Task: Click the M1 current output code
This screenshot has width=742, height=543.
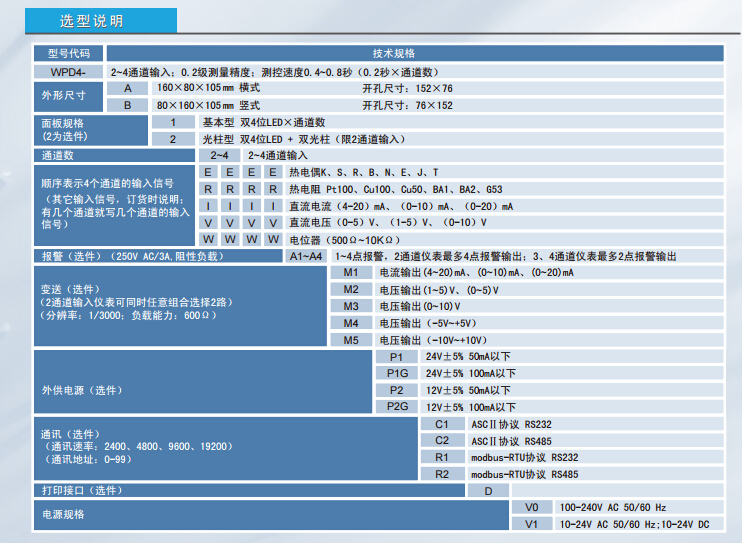Action: tap(351, 272)
